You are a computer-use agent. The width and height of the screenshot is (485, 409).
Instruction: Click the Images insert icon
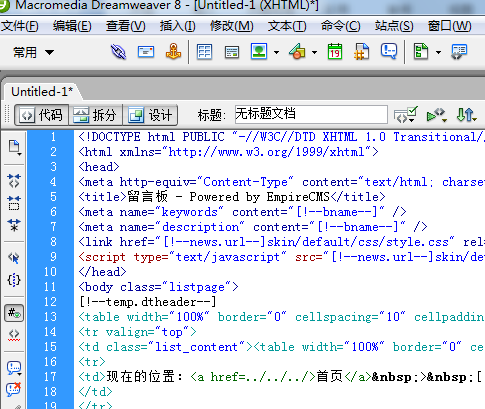[x=259, y=52]
